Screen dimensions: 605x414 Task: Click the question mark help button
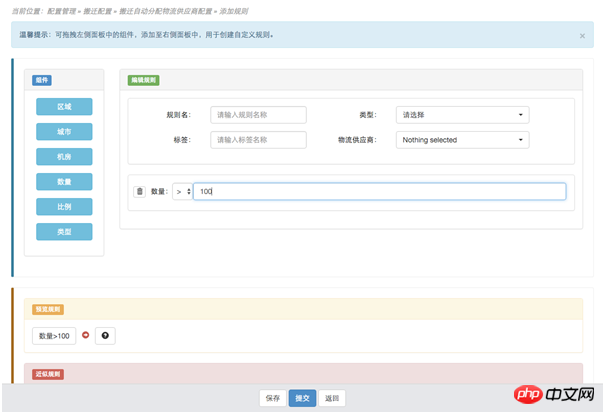(x=105, y=335)
